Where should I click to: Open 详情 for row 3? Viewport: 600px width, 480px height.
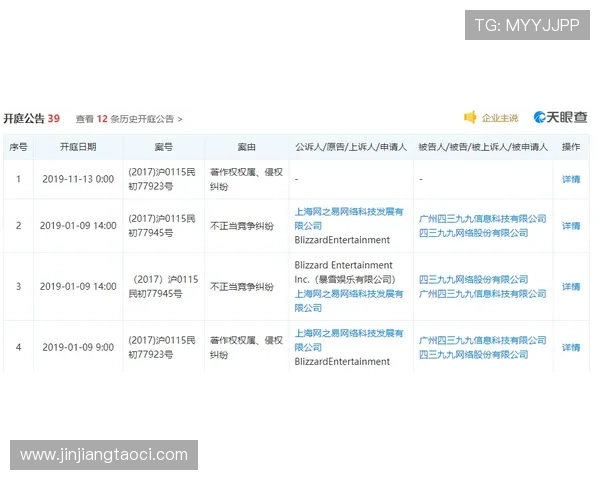coord(571,287)
